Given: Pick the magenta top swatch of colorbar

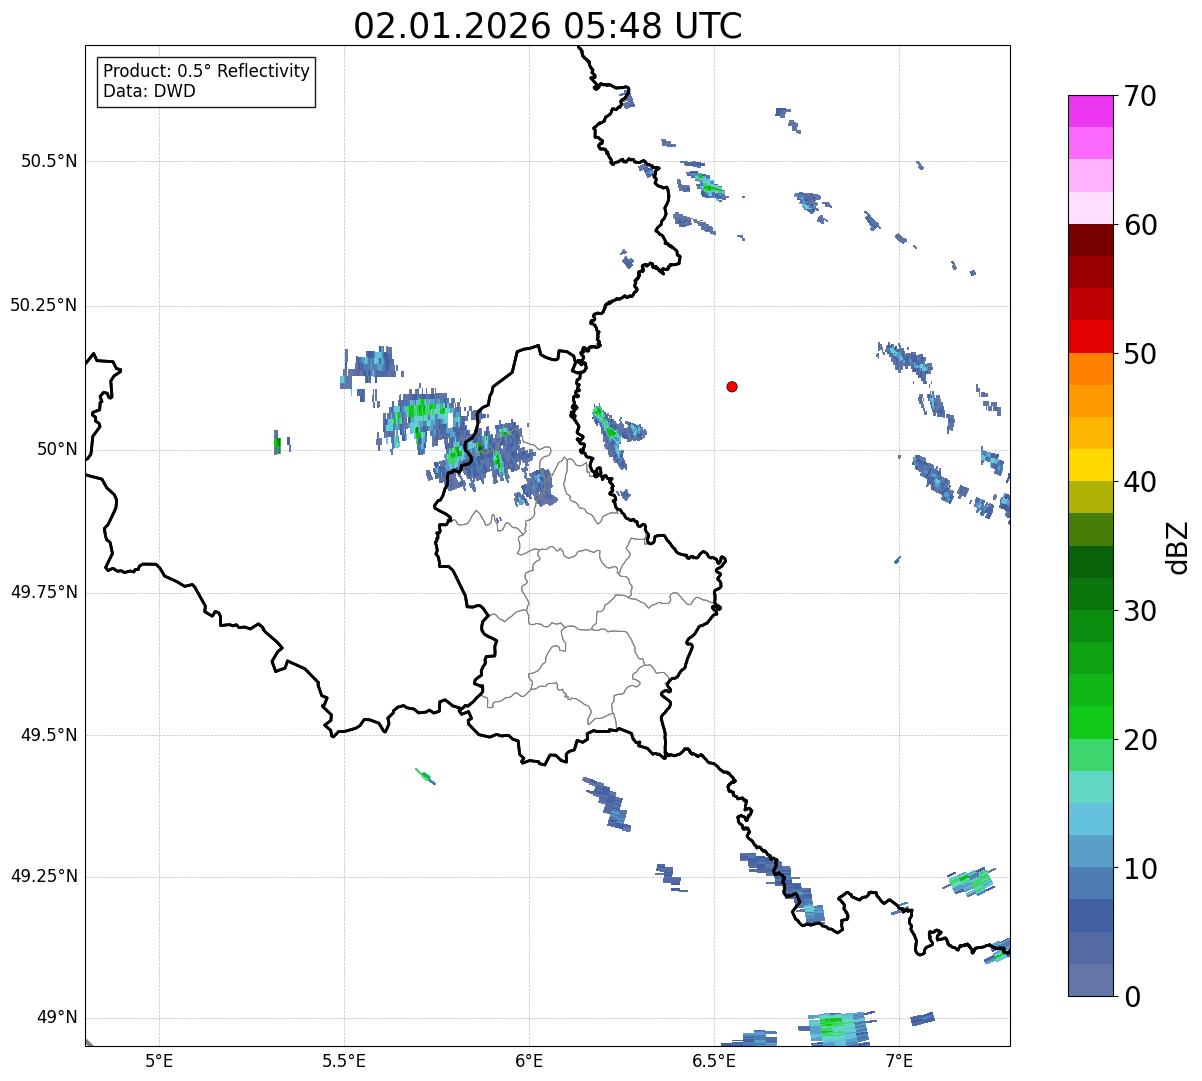Looking at the screenshot, I should [1091, 111].
